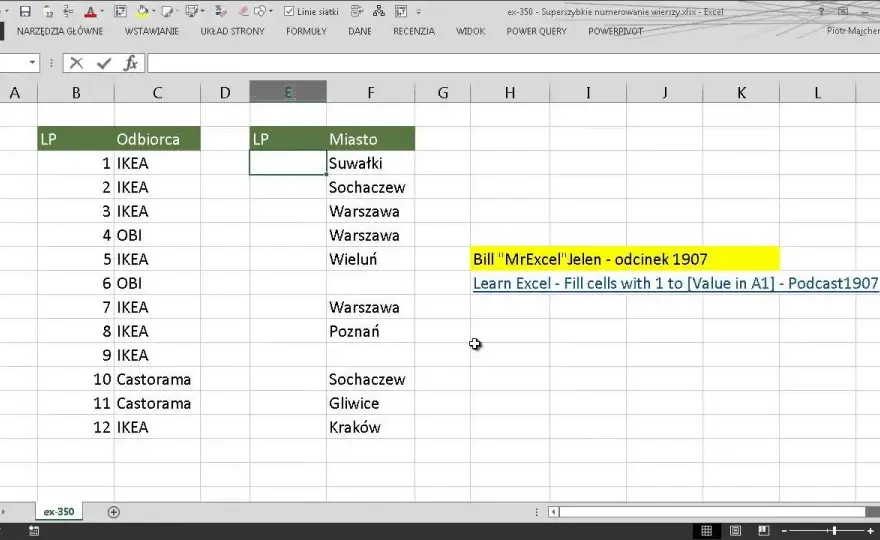Click the sticky note shape icon
880x540 pixels.
click(x=167, y=11)
